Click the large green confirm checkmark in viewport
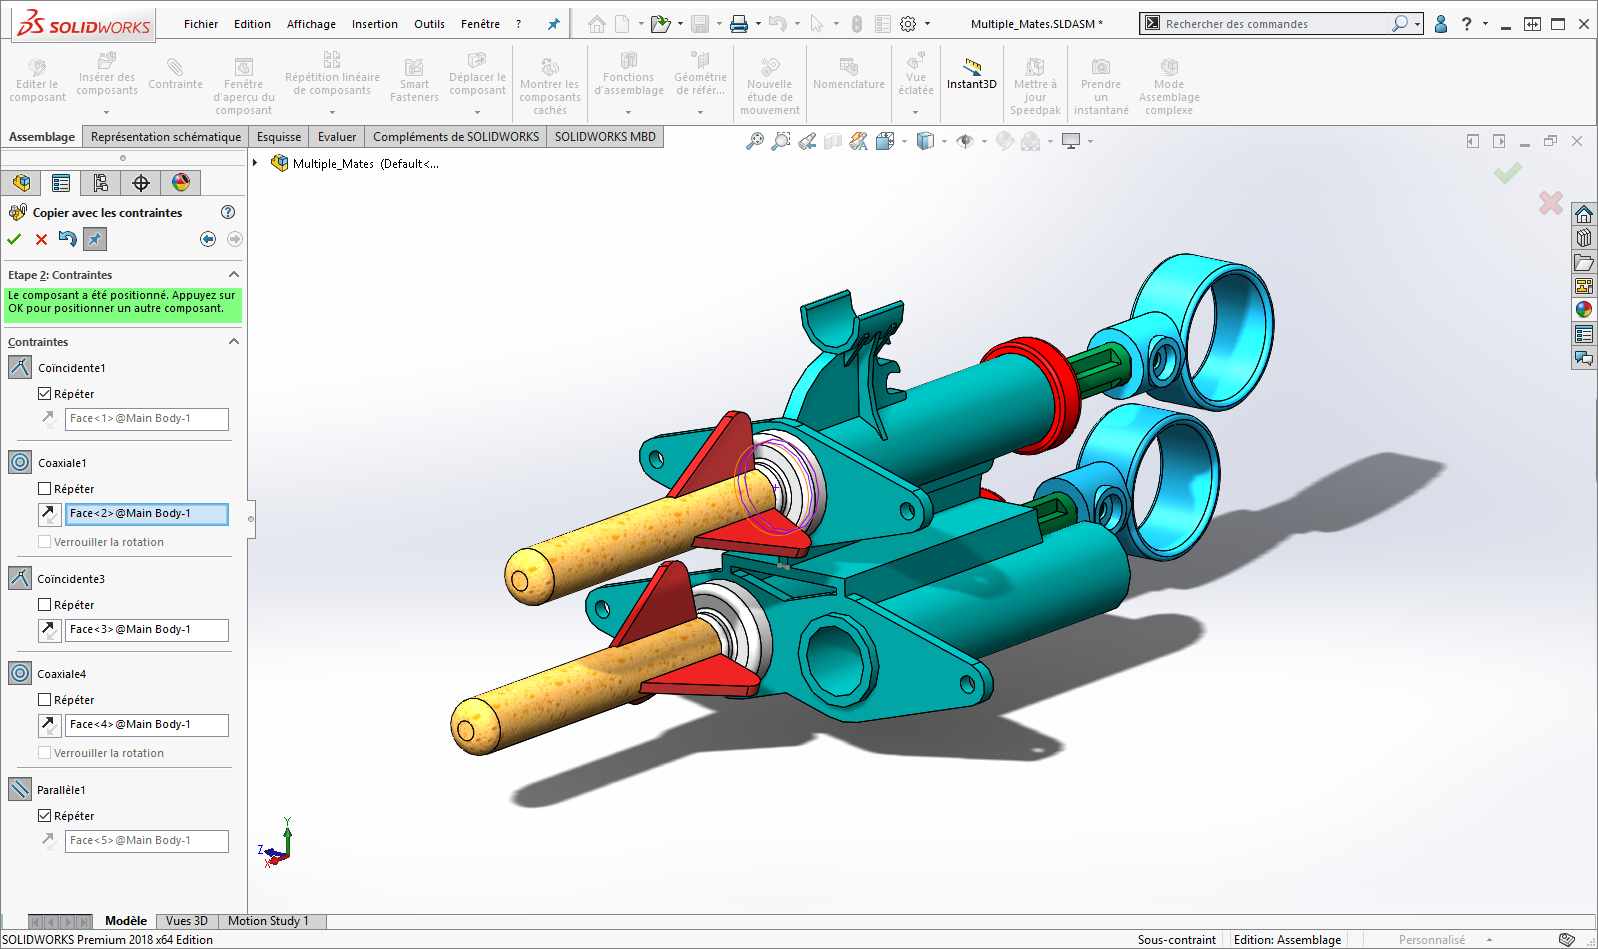Viewport: 1598px width, 949px height. (x=1508, y=173)
